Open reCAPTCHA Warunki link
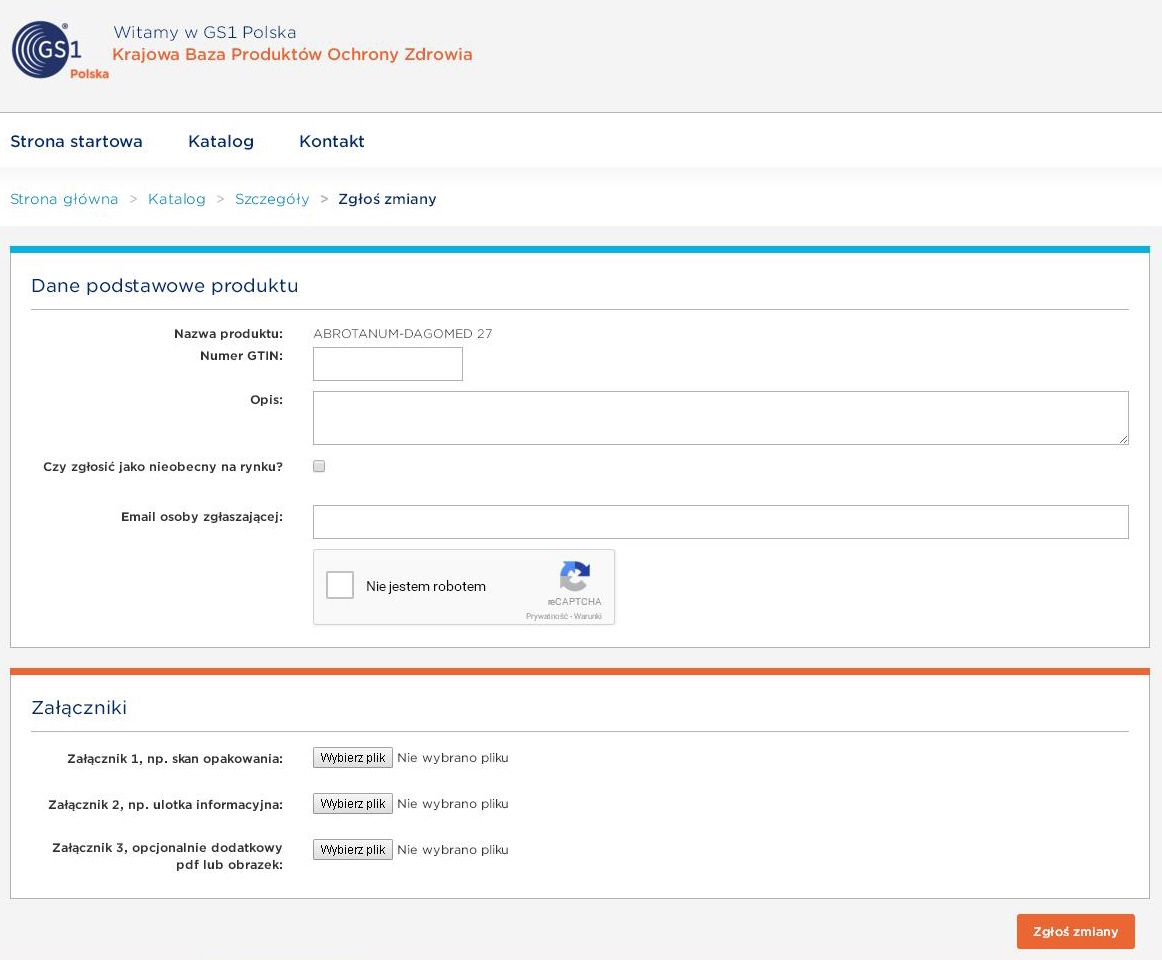The image size is (1162, 960). point(588,617)
